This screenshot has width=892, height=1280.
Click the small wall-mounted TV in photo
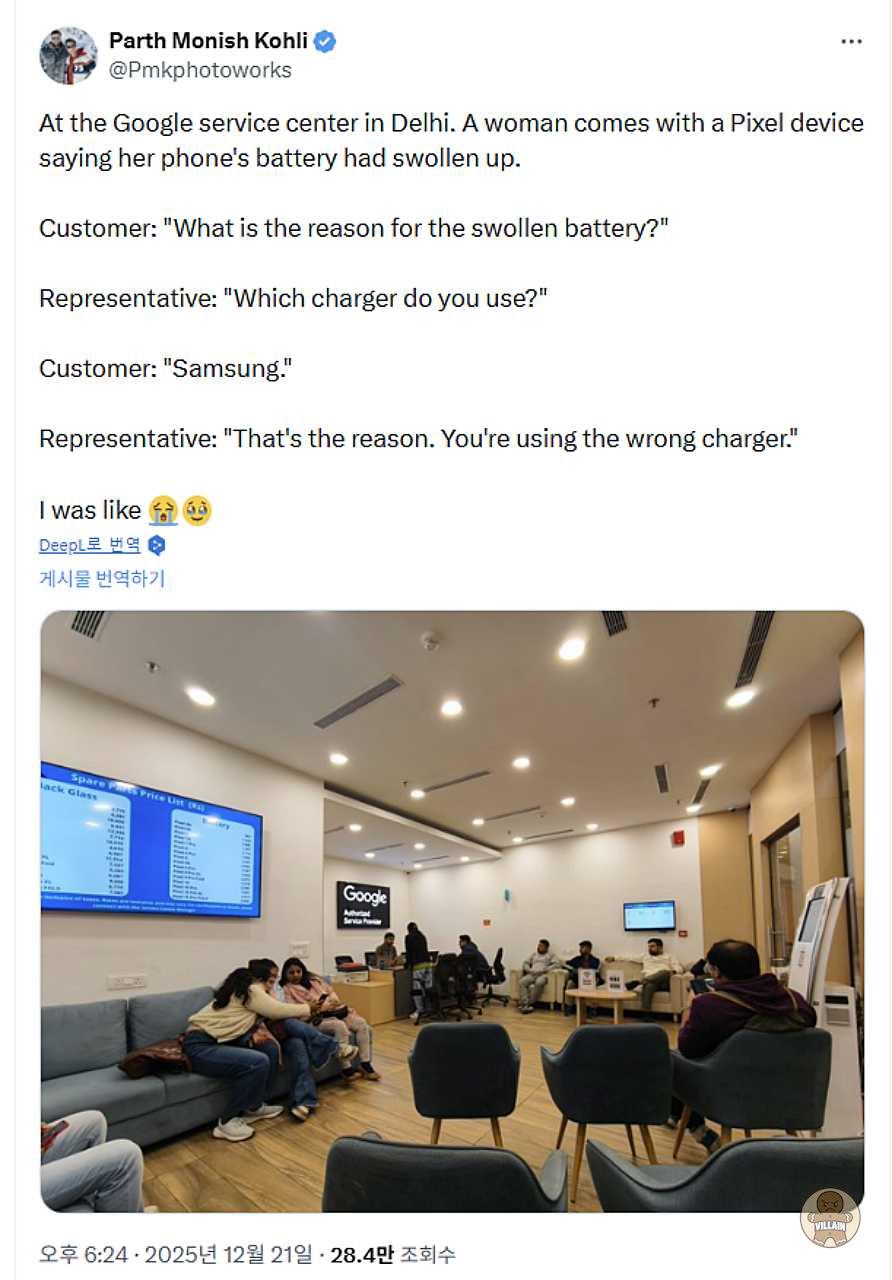tap(649, 915)
